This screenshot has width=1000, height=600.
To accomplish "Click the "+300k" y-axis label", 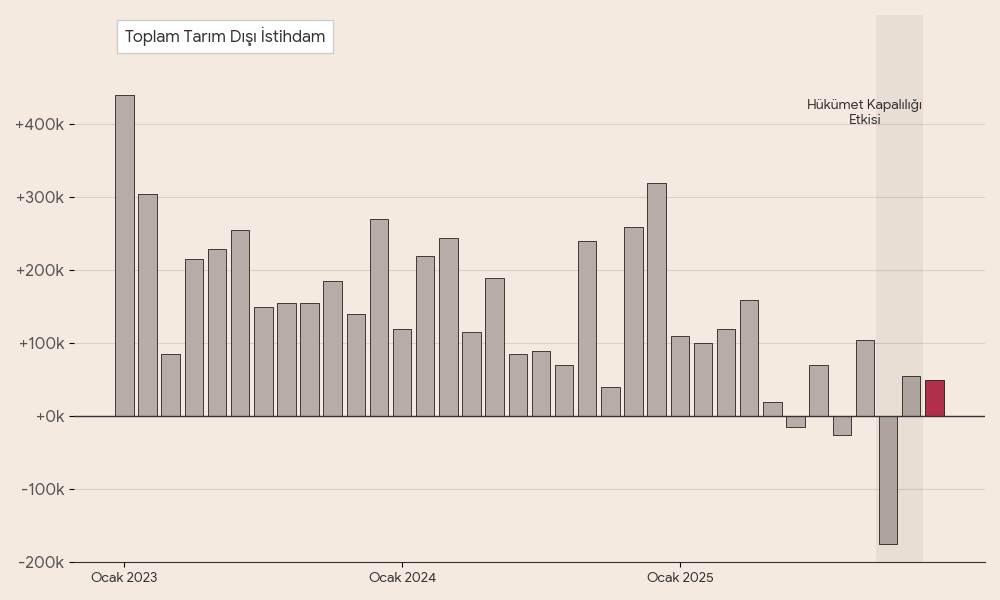I will 40,198.
